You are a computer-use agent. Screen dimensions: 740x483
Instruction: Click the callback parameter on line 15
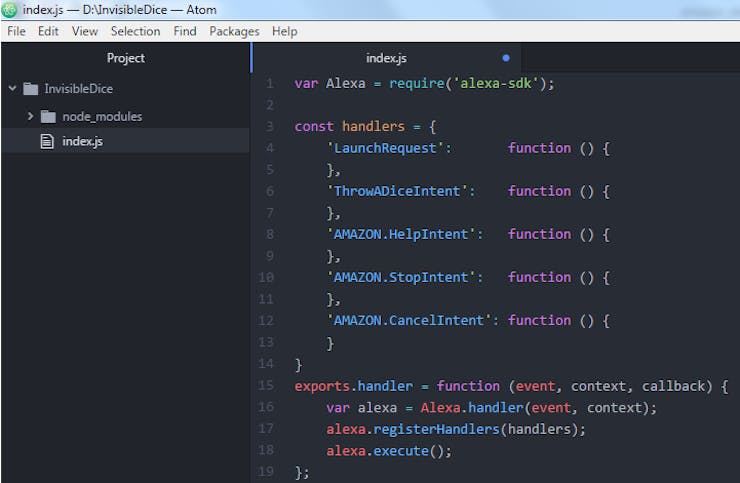673,386
